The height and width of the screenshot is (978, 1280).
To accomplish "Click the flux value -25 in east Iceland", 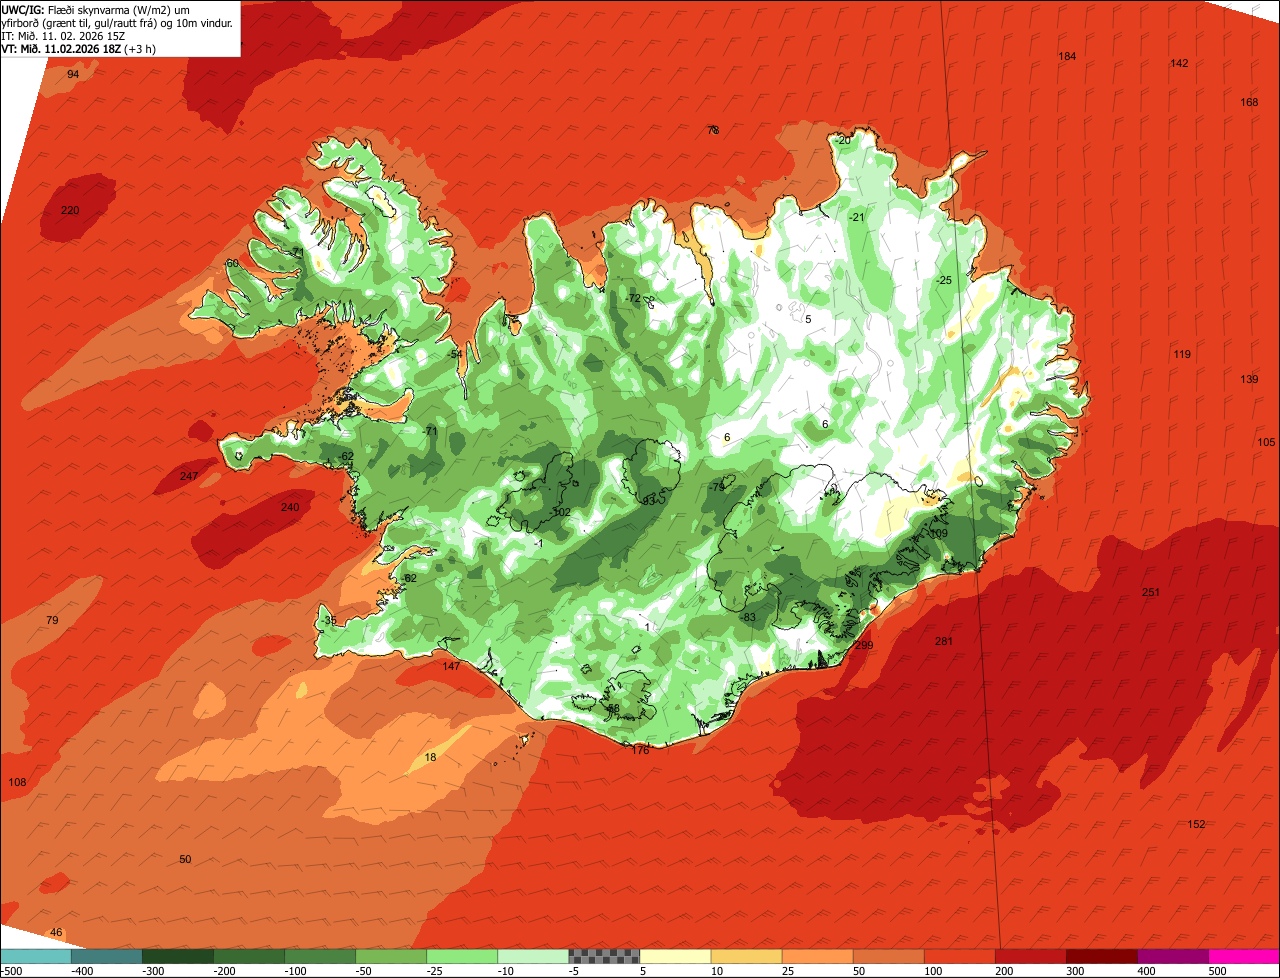I will (x=944, y=280).
